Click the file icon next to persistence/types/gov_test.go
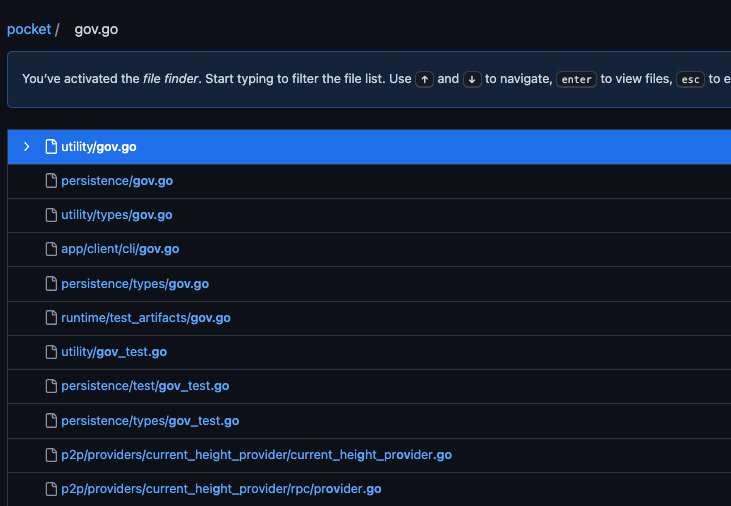The image size is (731, 506). 51,420
